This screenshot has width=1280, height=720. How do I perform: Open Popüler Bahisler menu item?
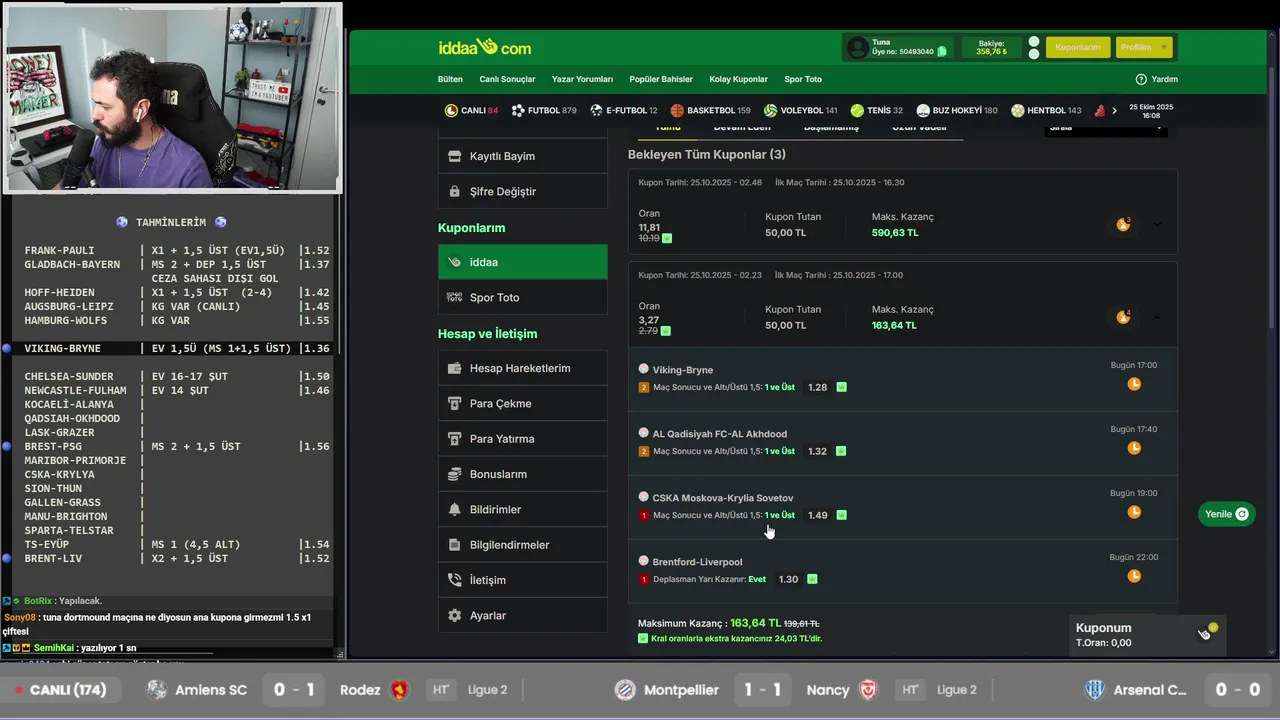(x=661, y=79)
